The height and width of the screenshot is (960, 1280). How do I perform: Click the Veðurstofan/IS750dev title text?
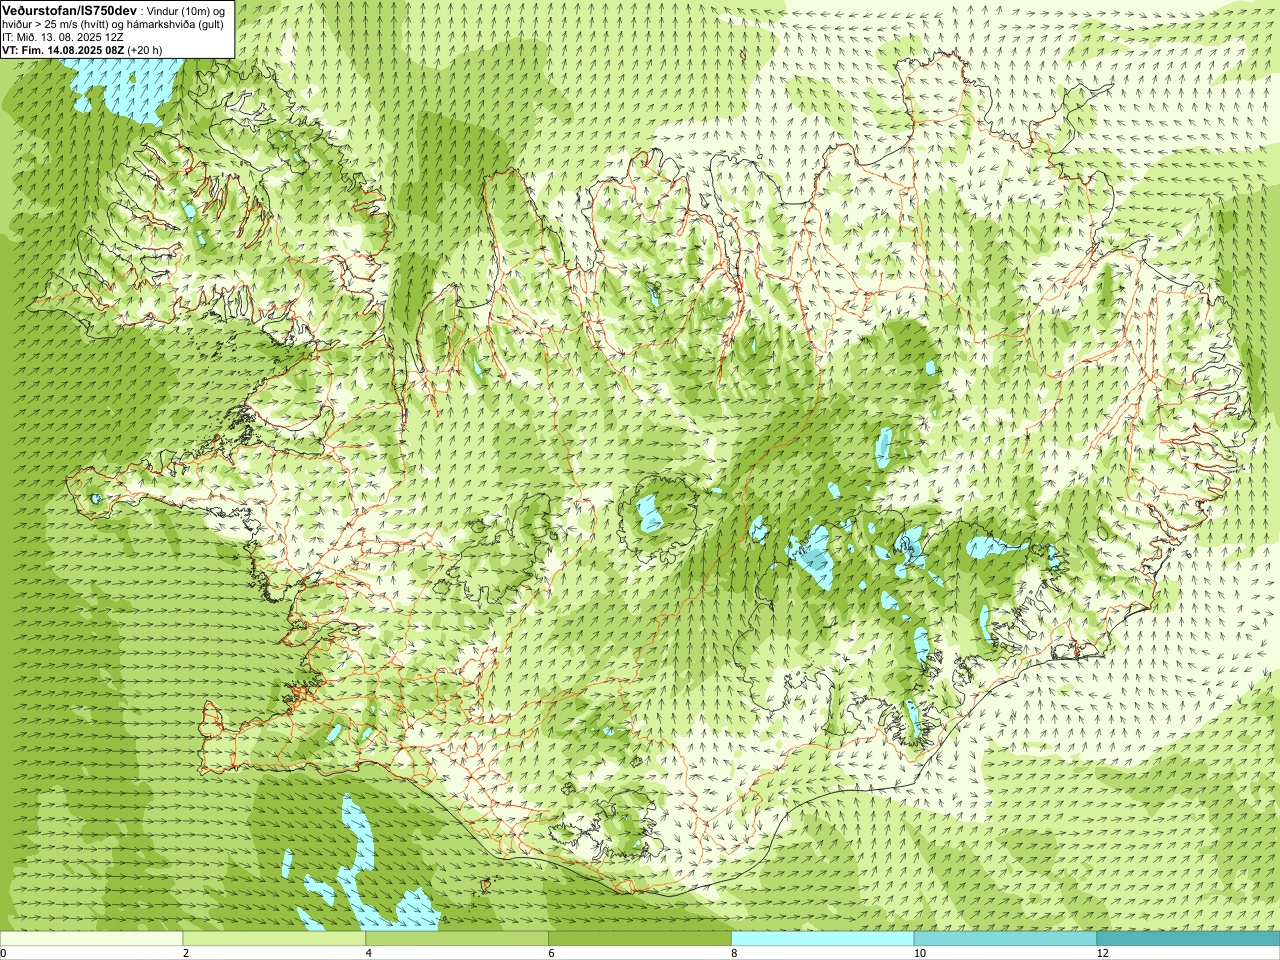point(70,9)
